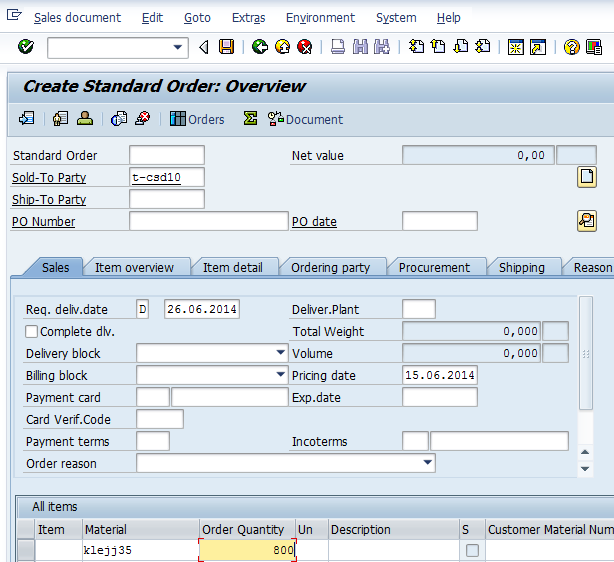
Task: Switch to the Shipping tab
Action: pos(522,267)
